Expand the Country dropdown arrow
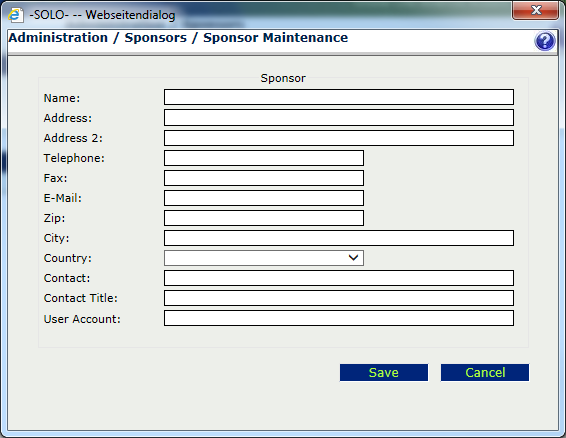 (353, 258)
